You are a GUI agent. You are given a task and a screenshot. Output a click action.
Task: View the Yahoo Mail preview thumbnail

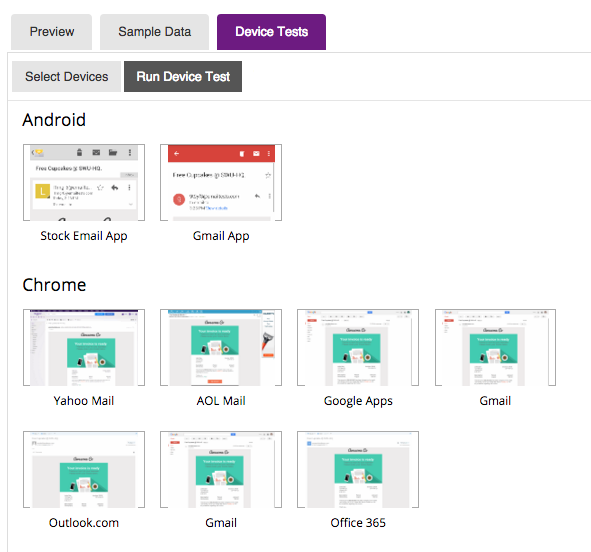click(x=84, y=347)
